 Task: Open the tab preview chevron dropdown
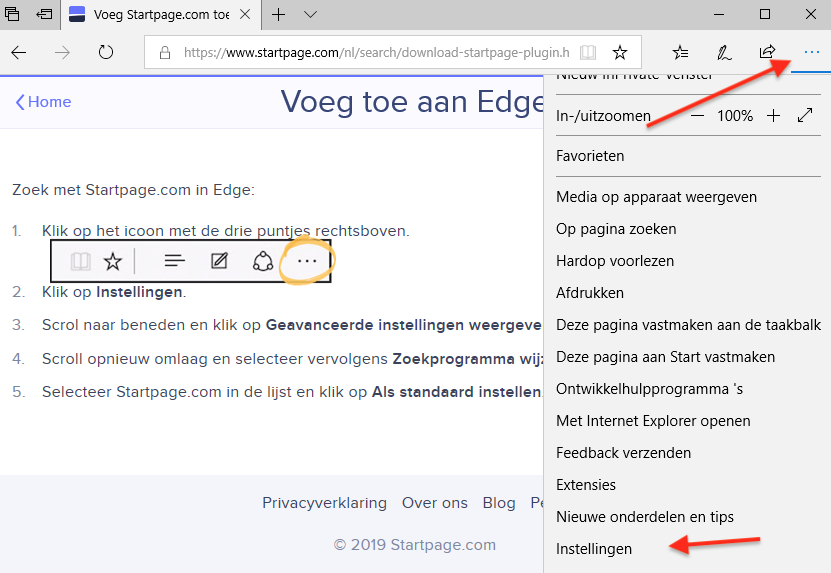click(310, 15)
